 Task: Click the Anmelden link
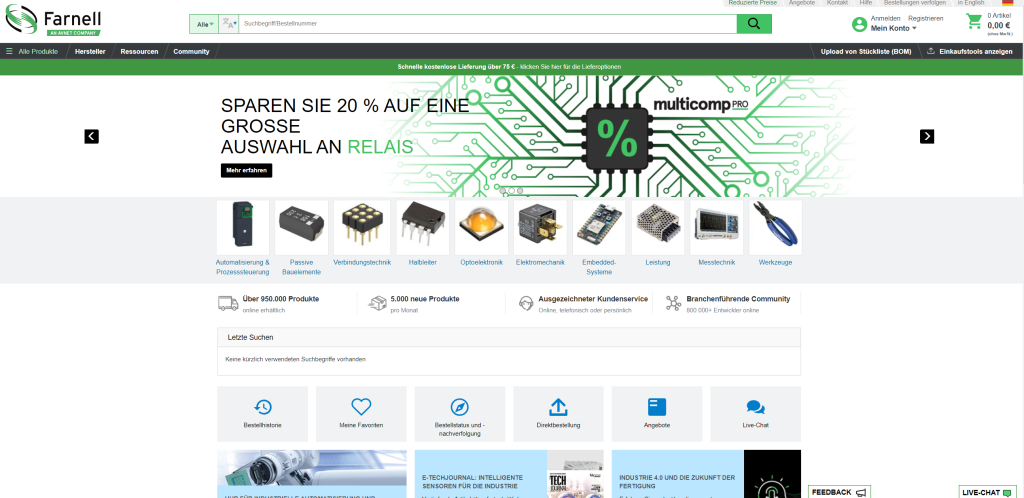point(886,18)
